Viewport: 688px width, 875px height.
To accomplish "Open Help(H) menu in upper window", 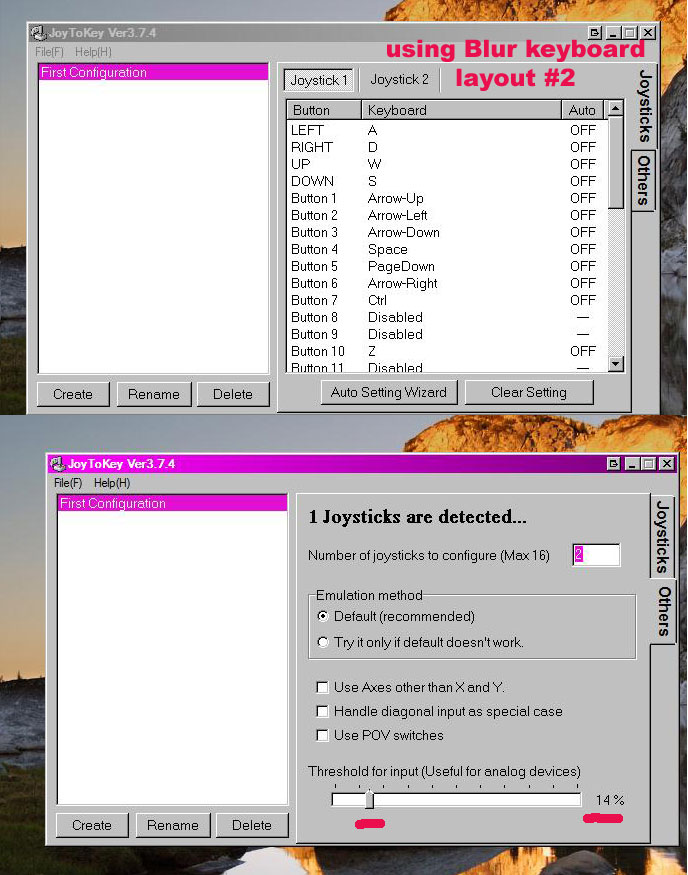I will coord(93,52).
